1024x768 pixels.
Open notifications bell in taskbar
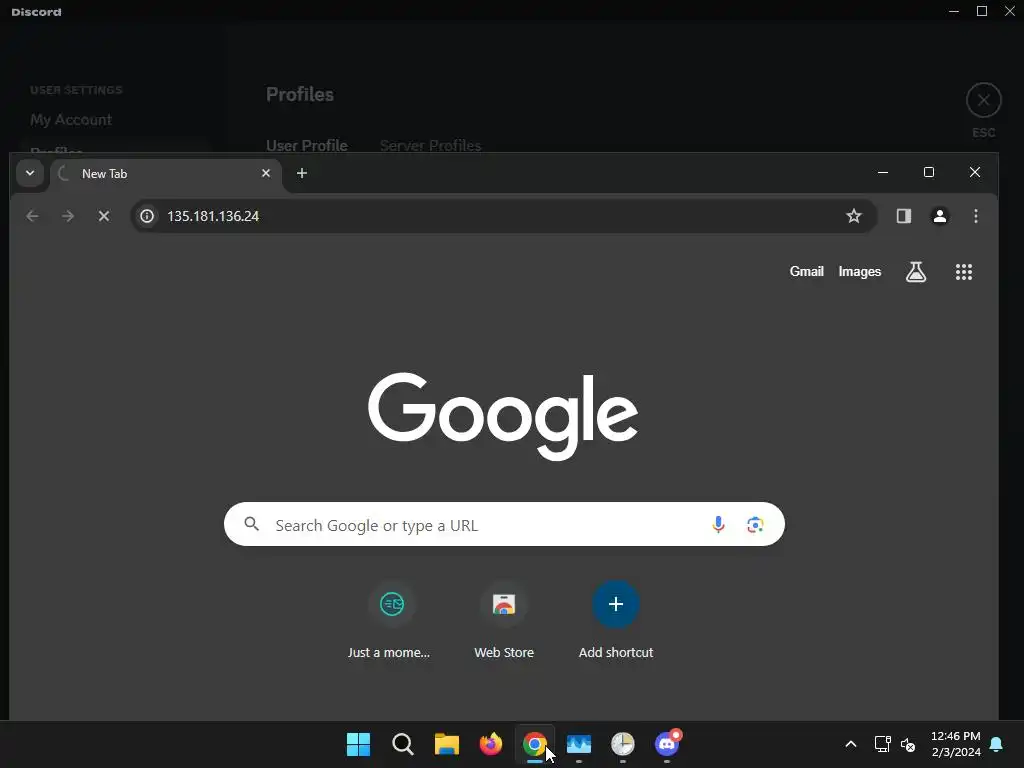pyautogui.click(x=997, y=744)
